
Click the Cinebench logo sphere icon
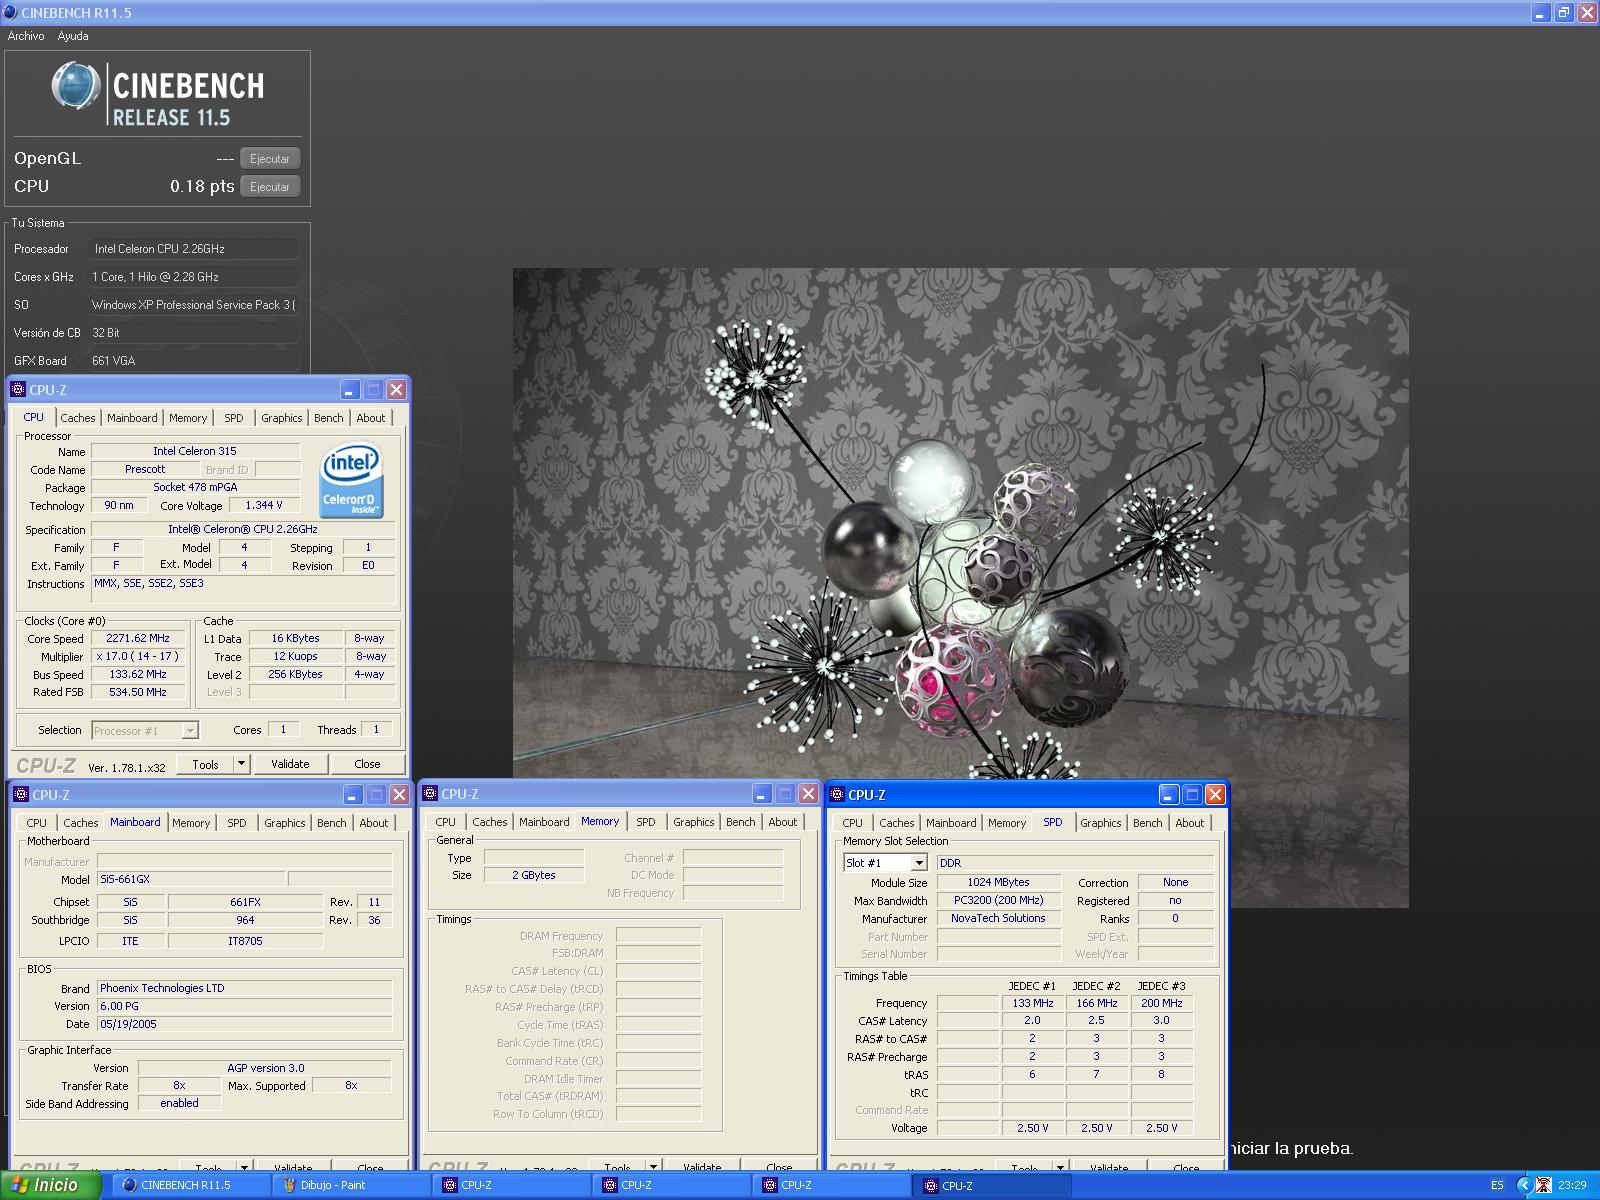click(76, 87)
